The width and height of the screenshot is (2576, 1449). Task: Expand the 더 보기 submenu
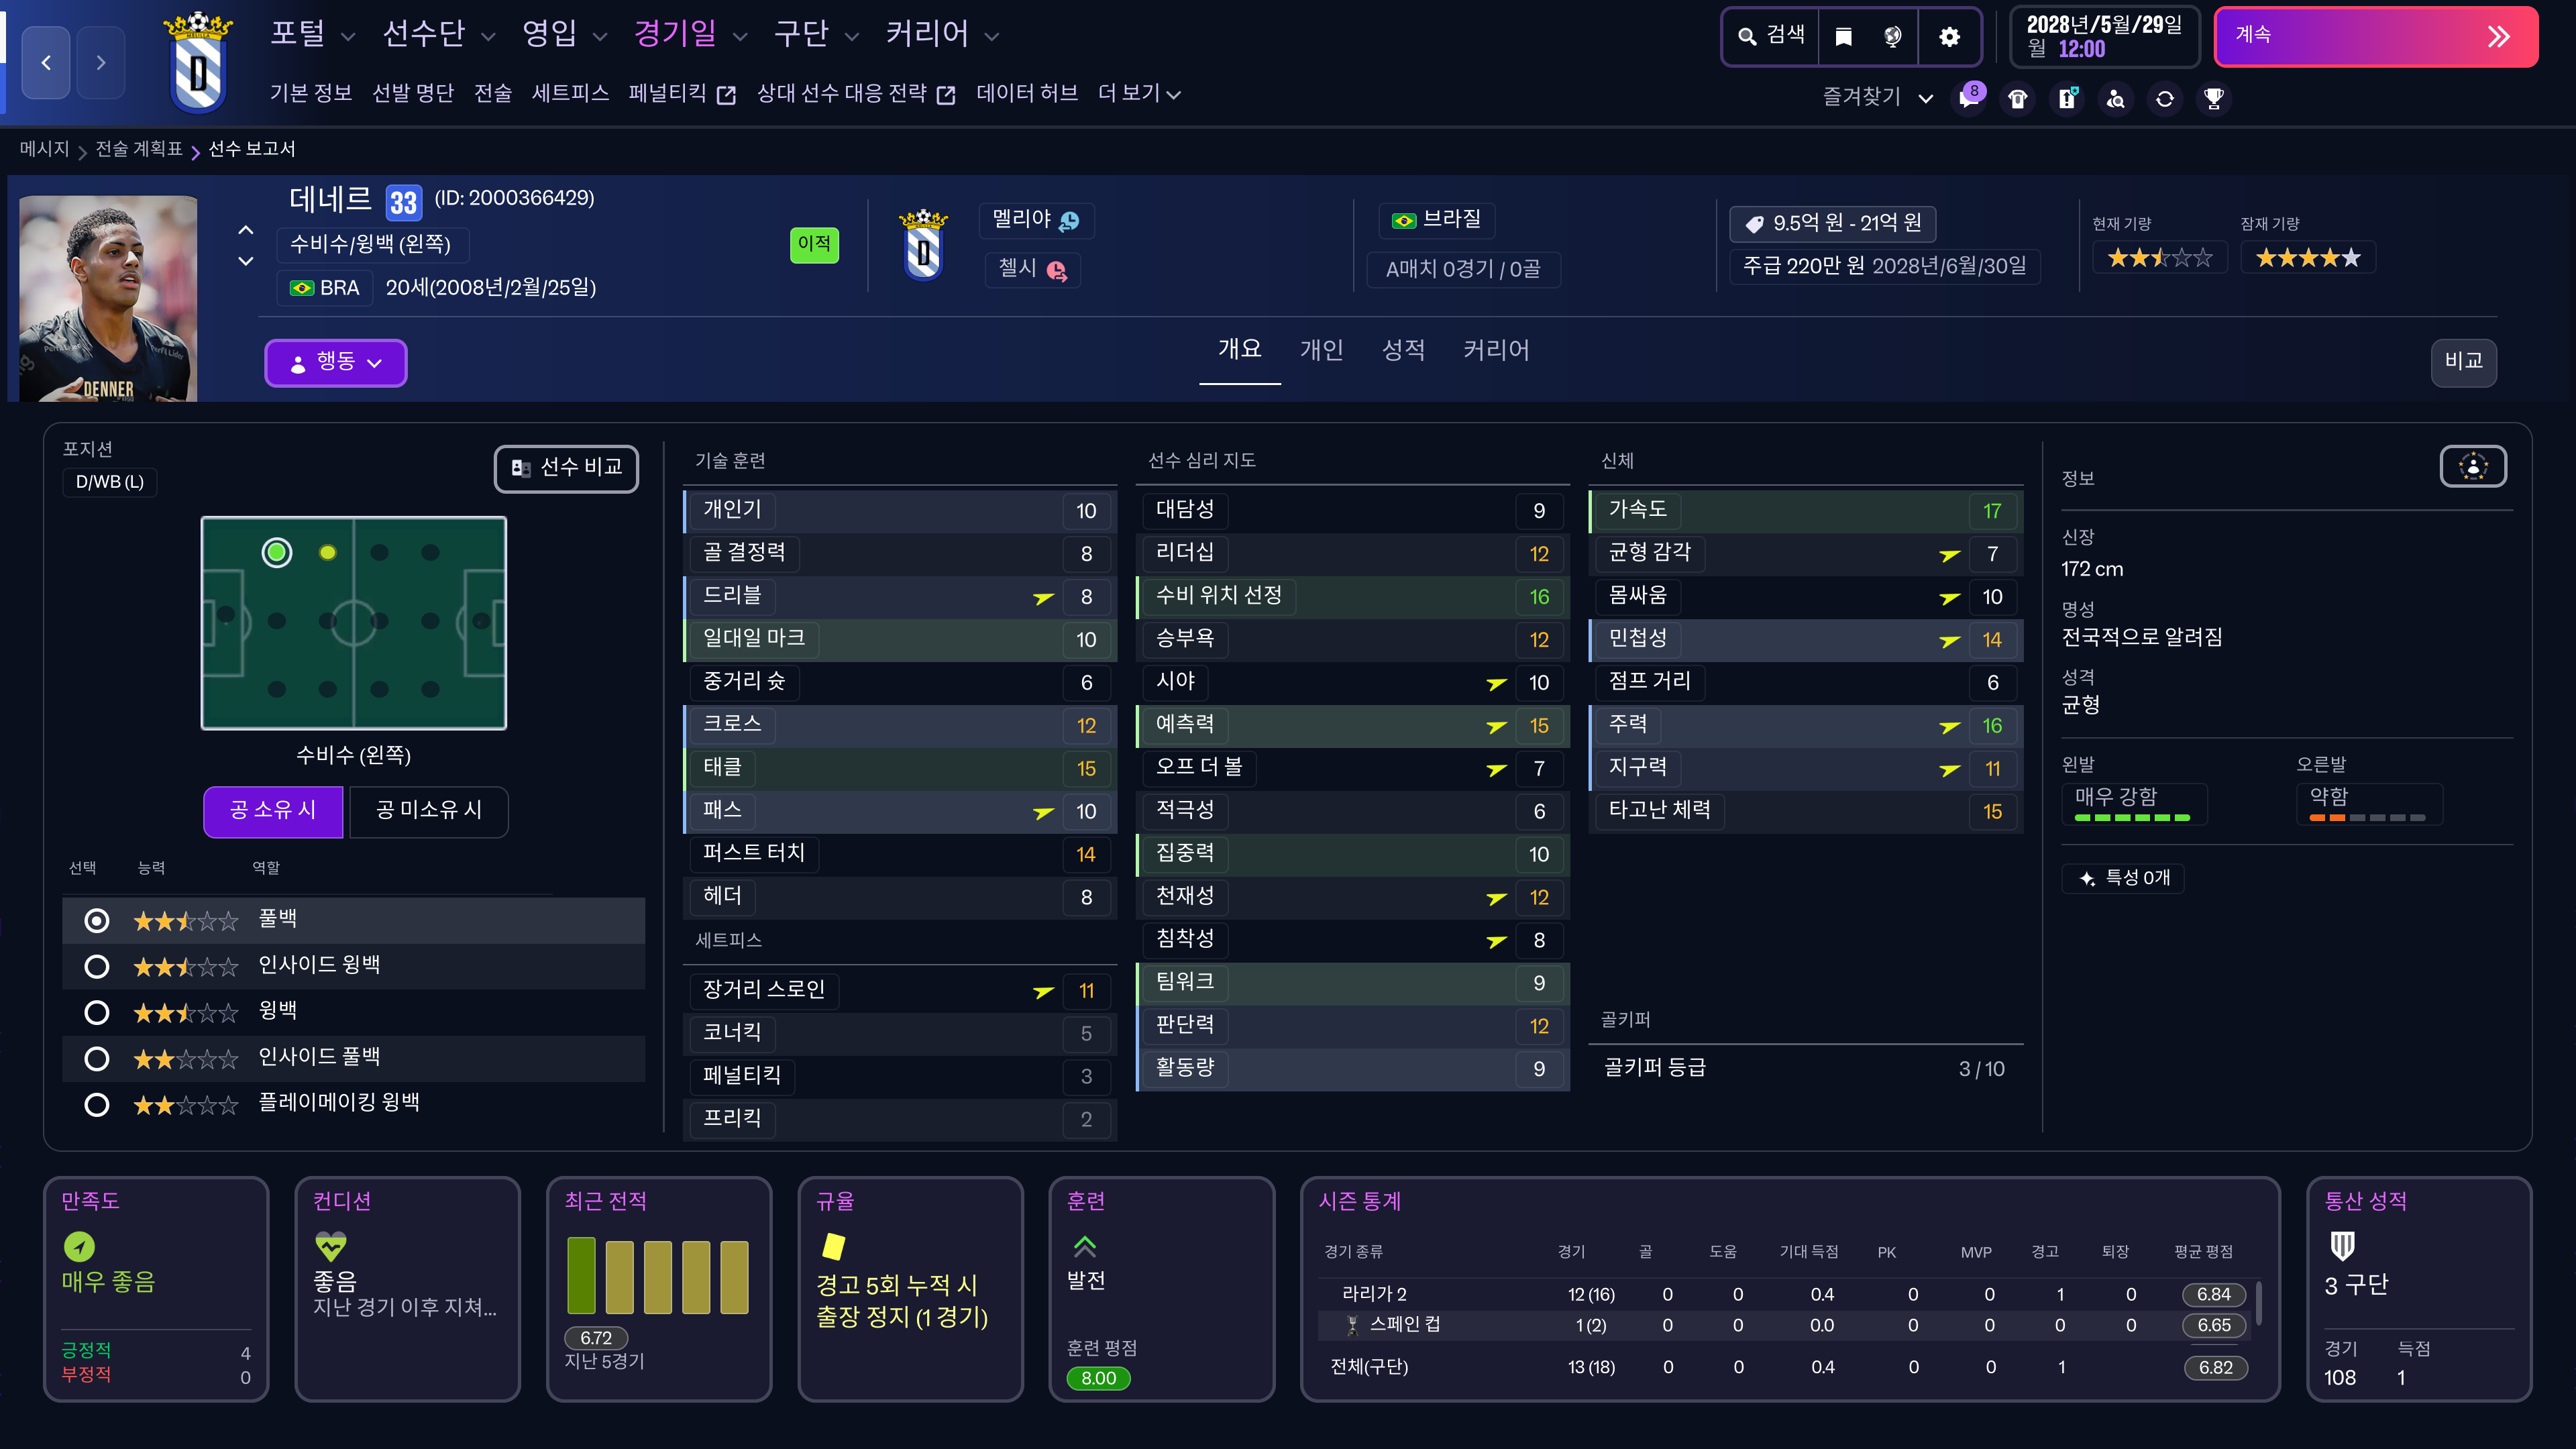pyautogui.click(x=1139, y=94)
